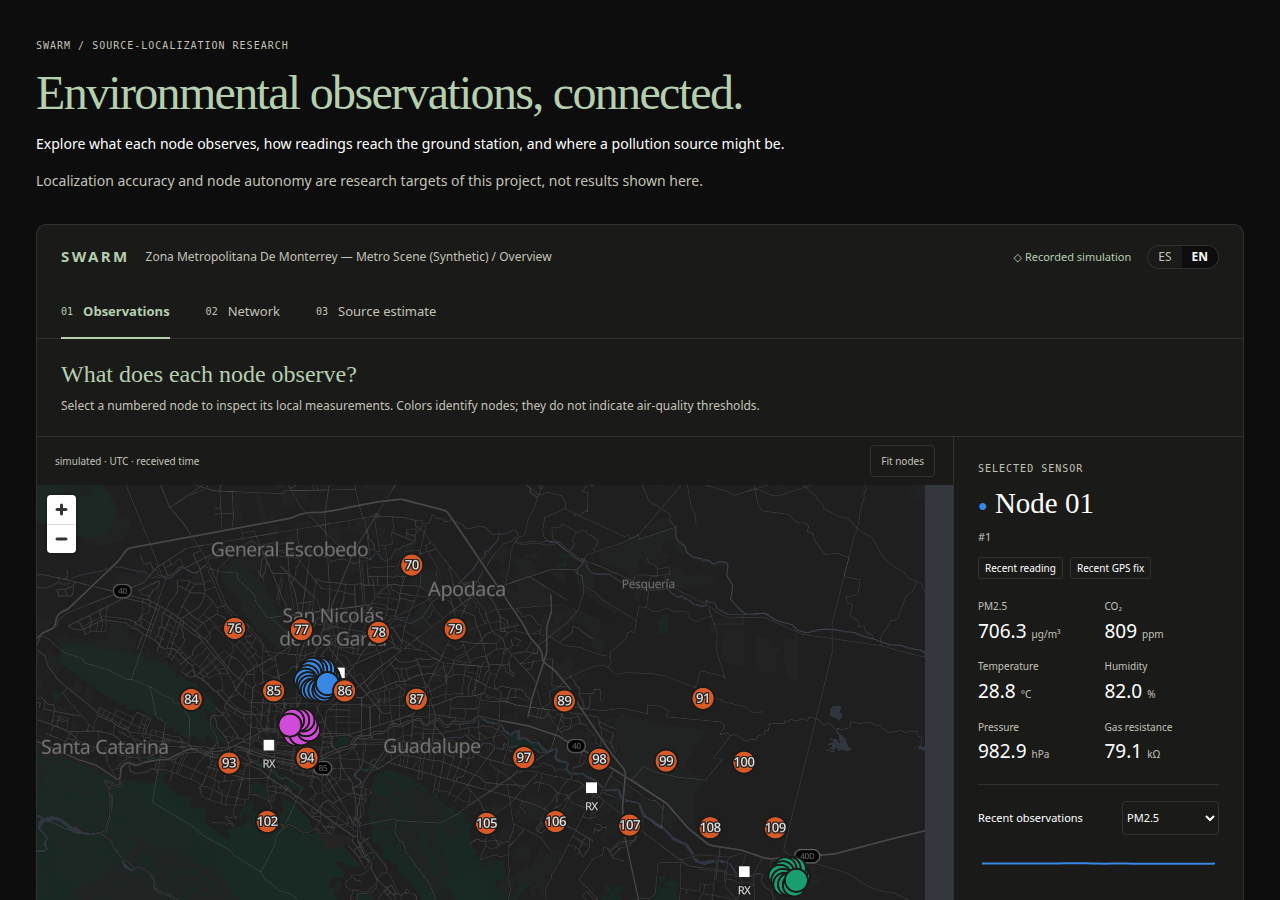Select node marker 89 on map
Viewport: 1280px width, 900px height.
(x=565, y=701)
